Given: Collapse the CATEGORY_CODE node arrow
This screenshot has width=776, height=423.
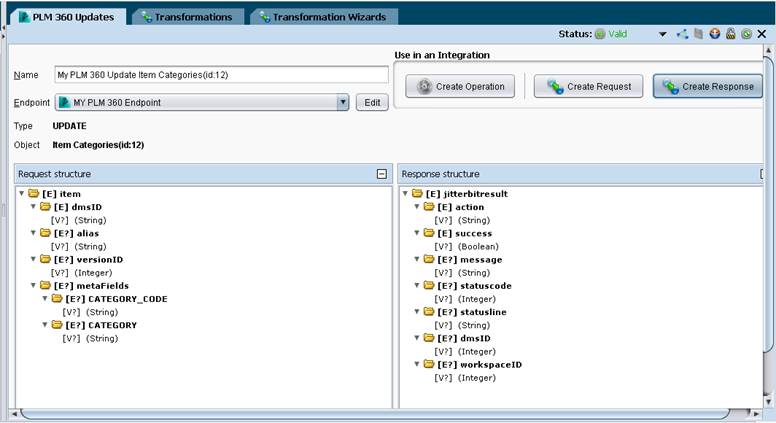Looking at the screenshot, I should tap(45, 298).
